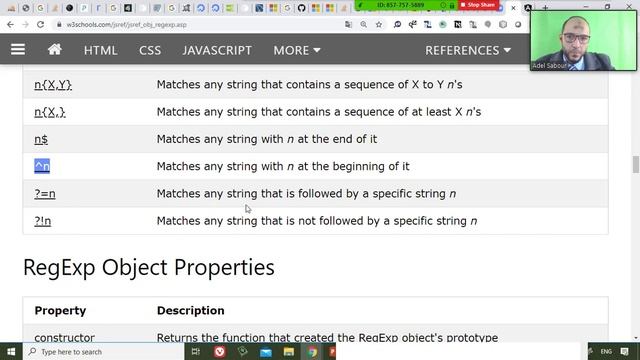
Task: Expand the MORE dropdown
Action: click(x=297, y=50)
